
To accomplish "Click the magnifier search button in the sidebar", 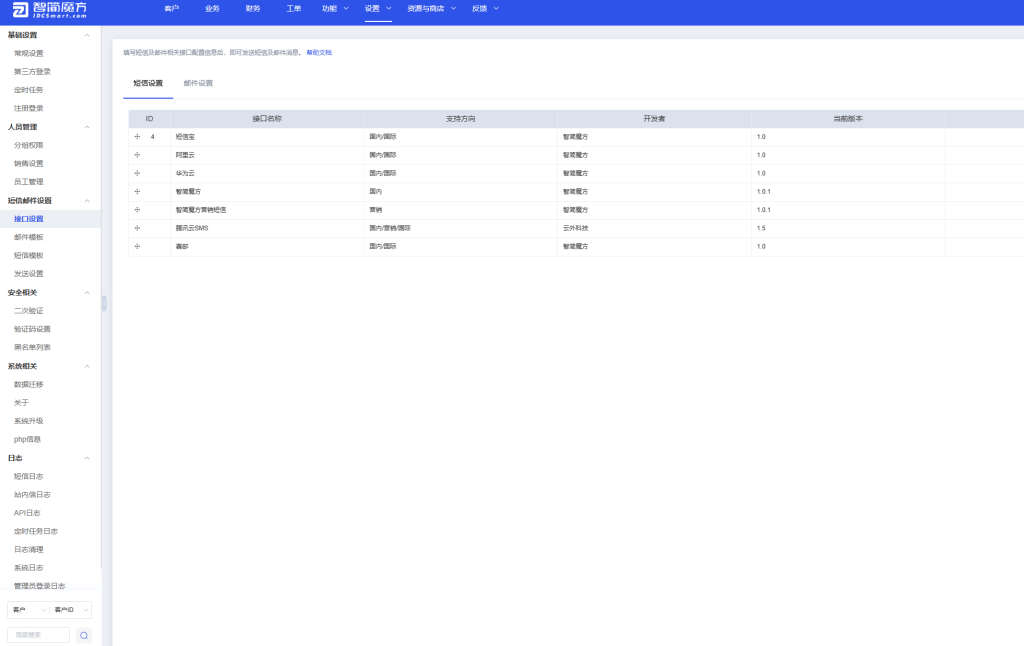I will point(84,635).
